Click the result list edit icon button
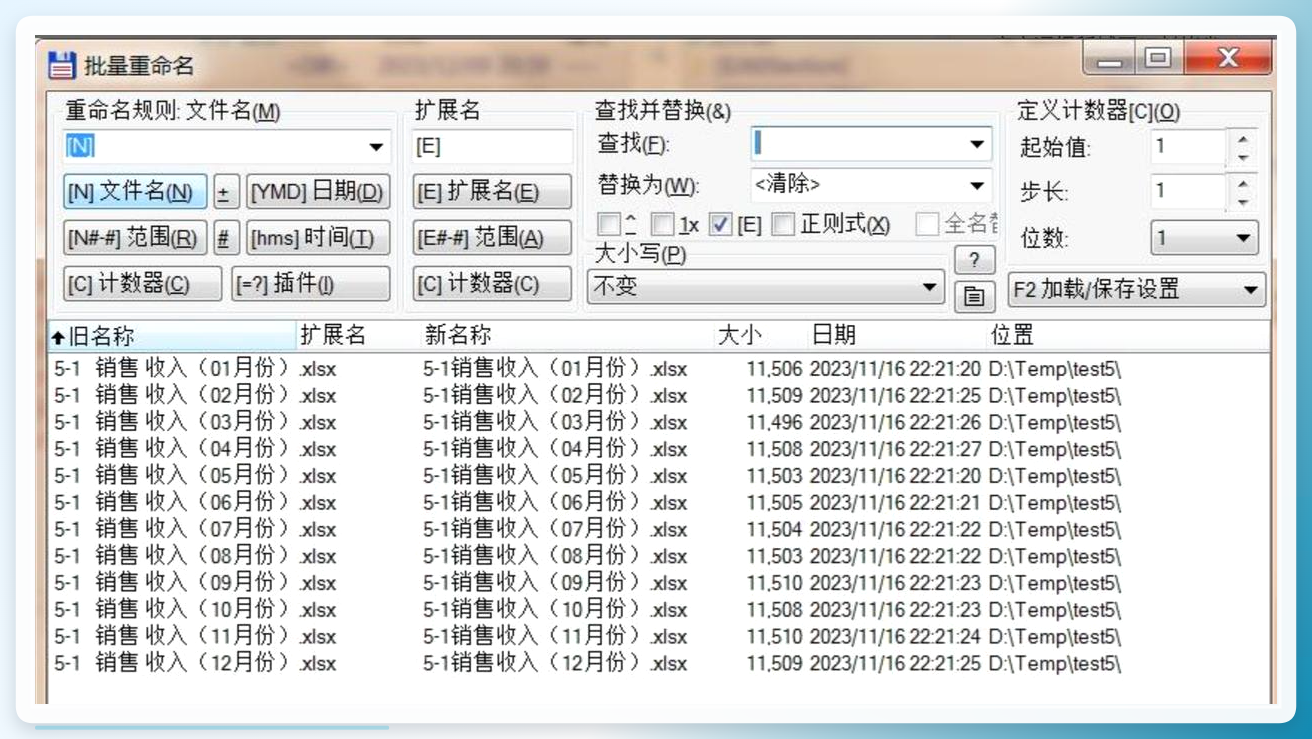The image size is (1312, 739). click(974, 296)
